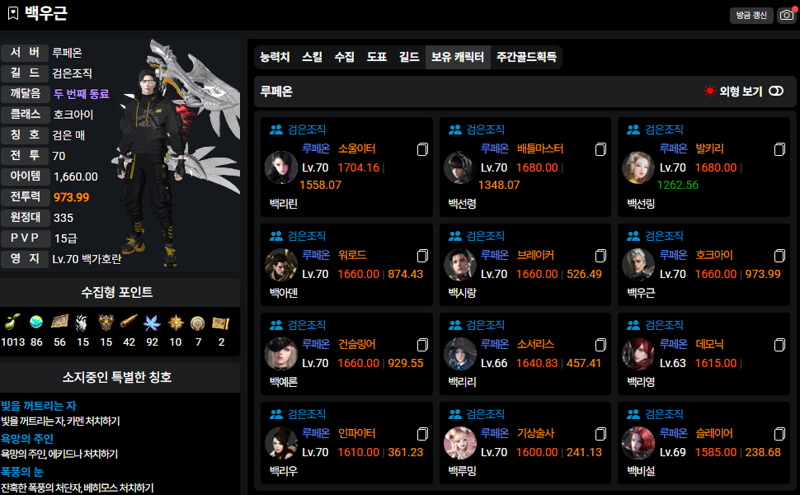Click the 소서리스 character portrait

(460, 354)
